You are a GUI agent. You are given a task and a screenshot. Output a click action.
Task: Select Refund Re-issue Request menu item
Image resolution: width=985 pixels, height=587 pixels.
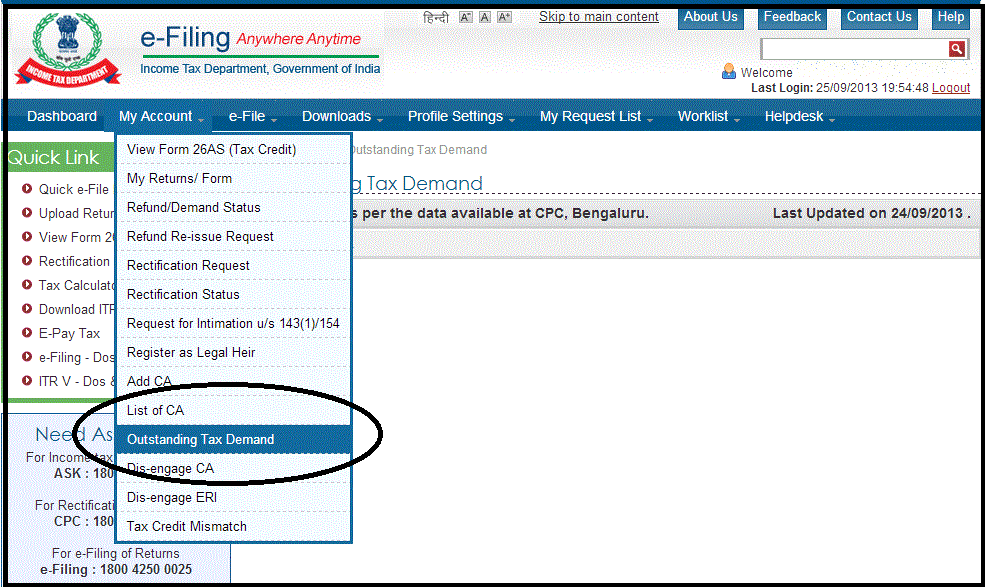tap(233, 236)
